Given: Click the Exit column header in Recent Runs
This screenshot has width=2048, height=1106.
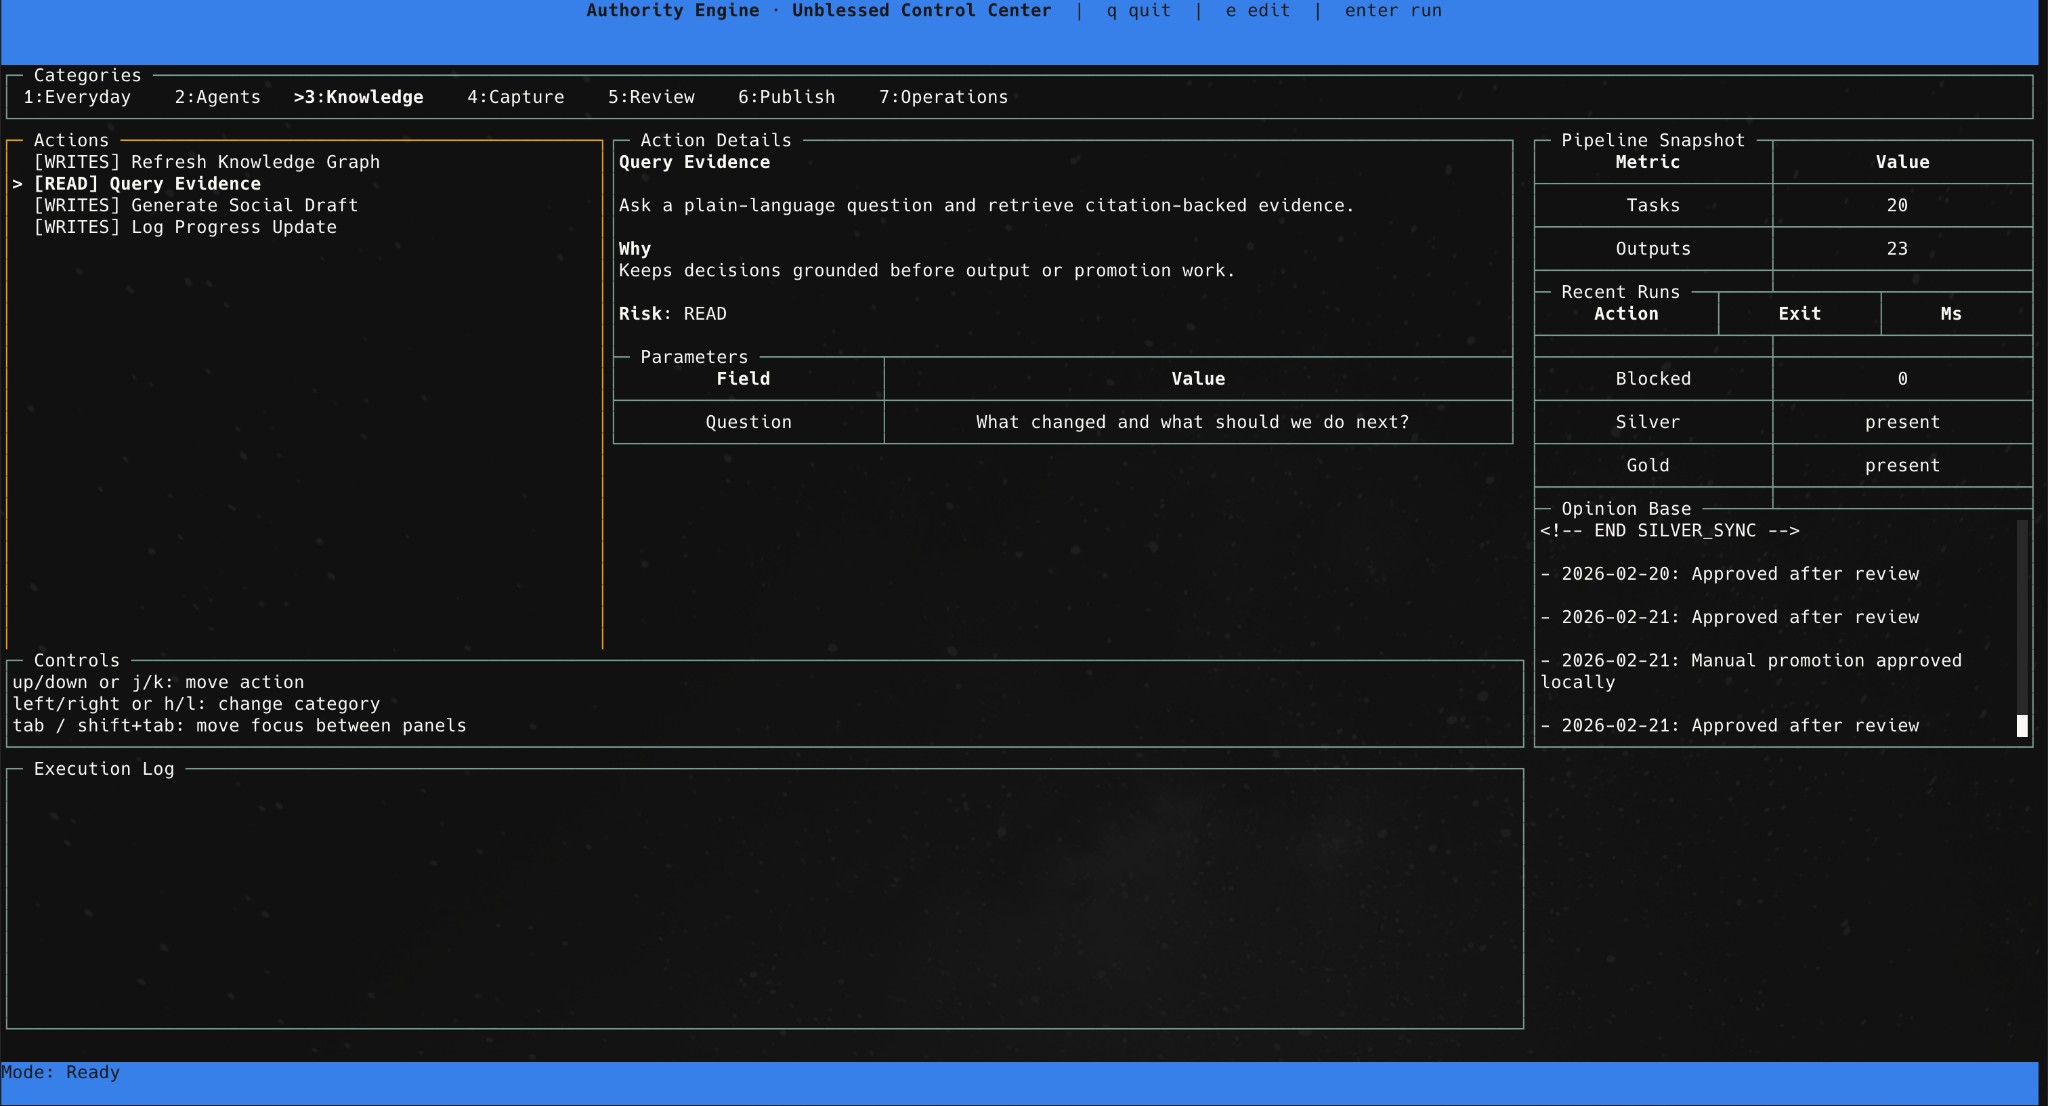Looking at the screenshot, I should (1798, 314).
